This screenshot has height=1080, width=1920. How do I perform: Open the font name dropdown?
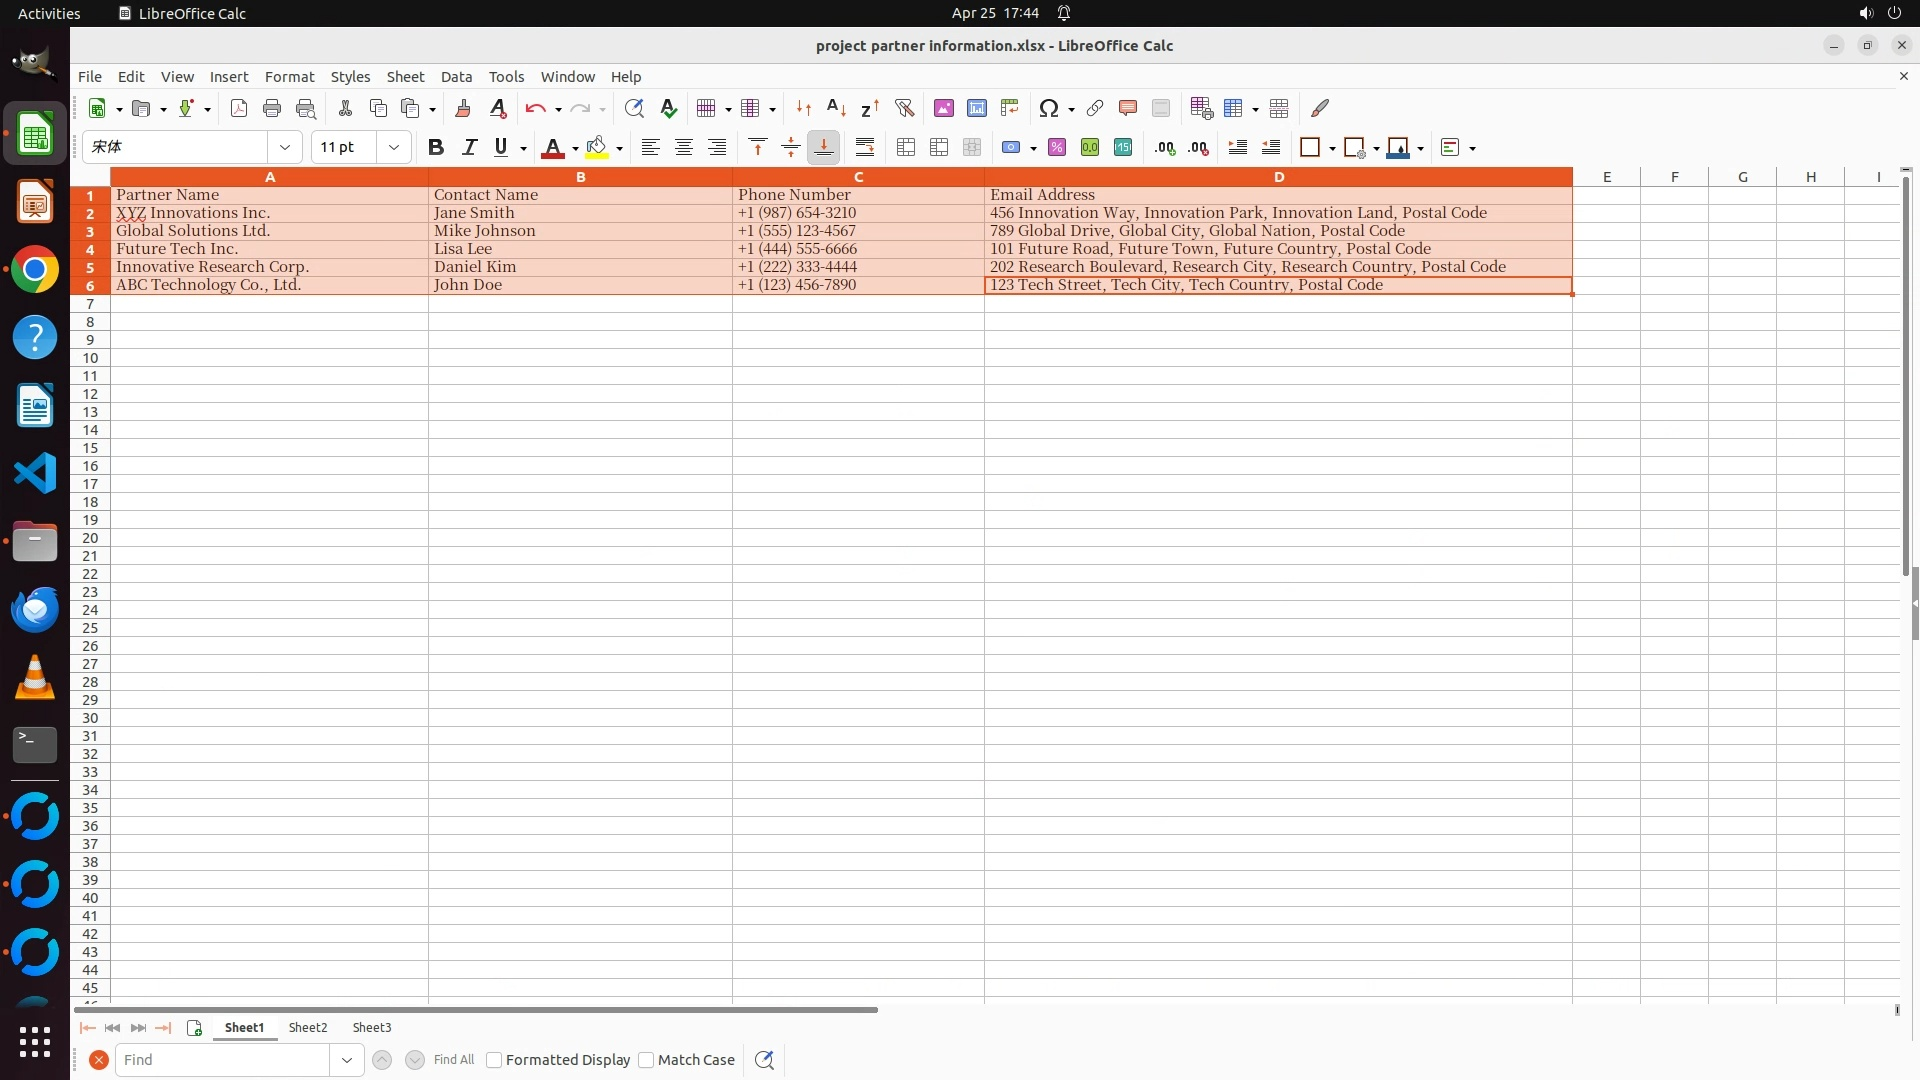pyautogui.click(x=285, y=148)
